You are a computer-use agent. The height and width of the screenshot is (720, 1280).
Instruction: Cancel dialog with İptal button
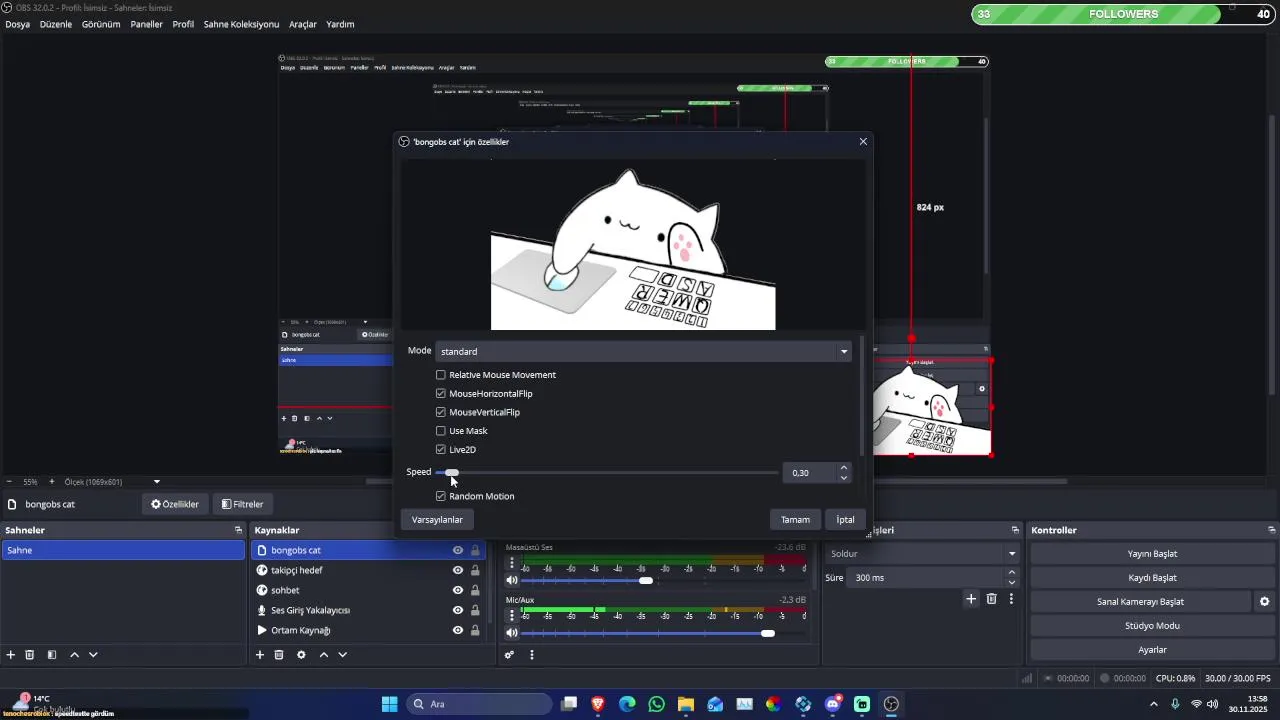[845, 520]
